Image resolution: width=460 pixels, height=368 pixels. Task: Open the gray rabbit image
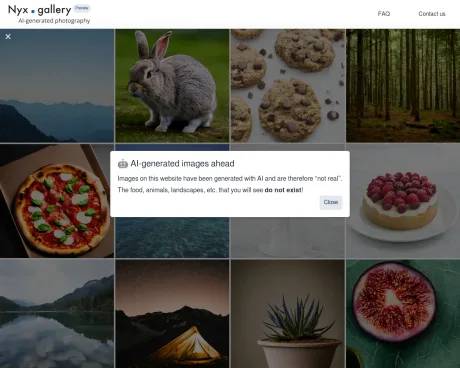172,86
